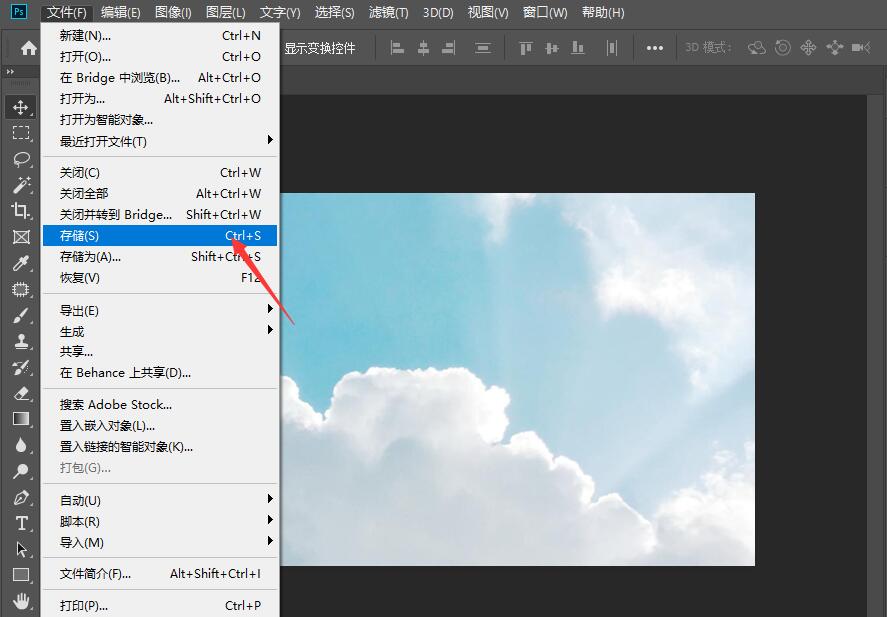Expand the 最近打开文件(T) submenu

tap(160, 141)
